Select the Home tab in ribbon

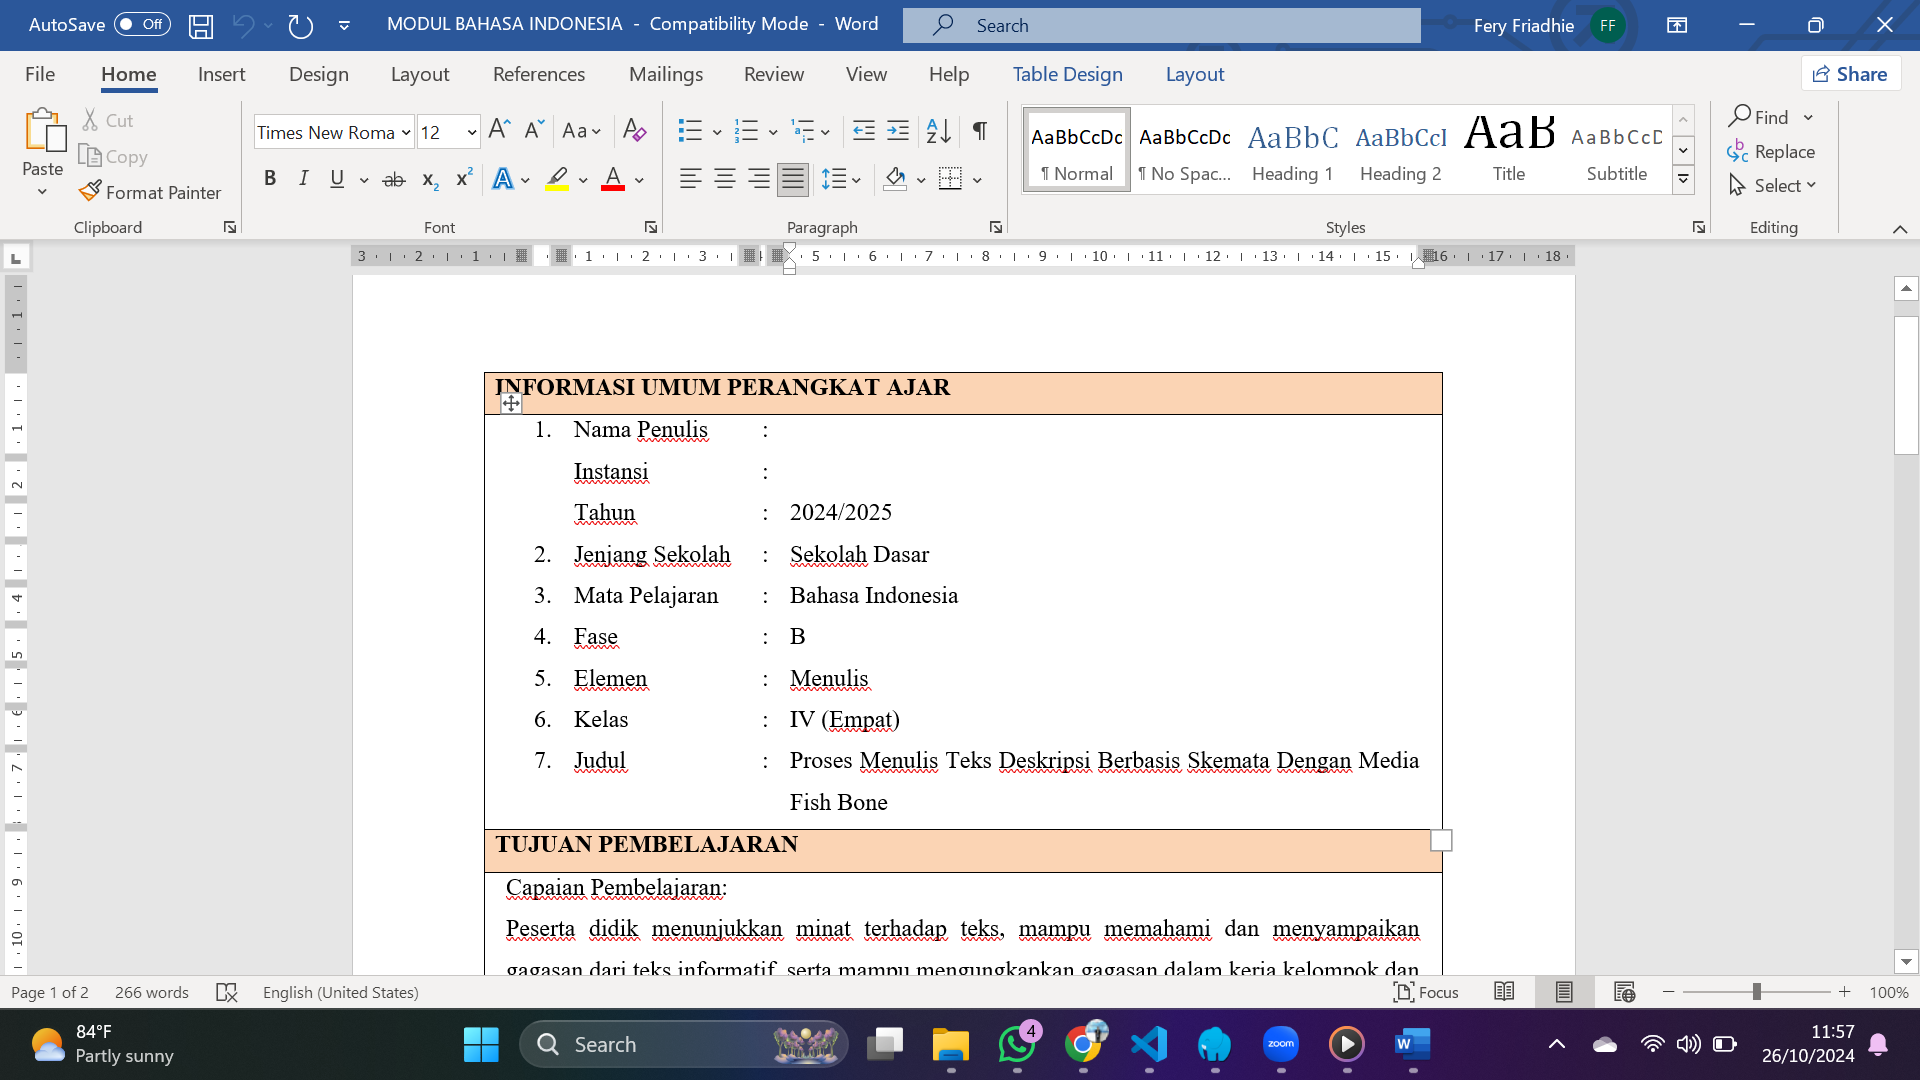tap(128, 73)
